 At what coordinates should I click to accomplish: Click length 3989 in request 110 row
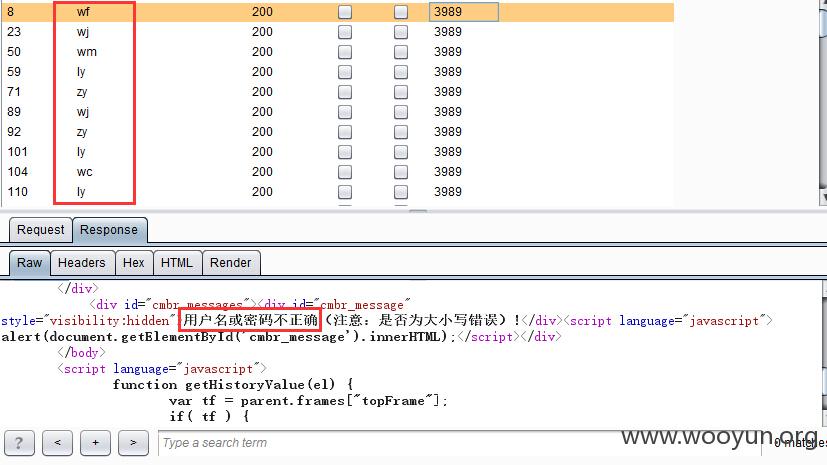[x=448, y=192]
